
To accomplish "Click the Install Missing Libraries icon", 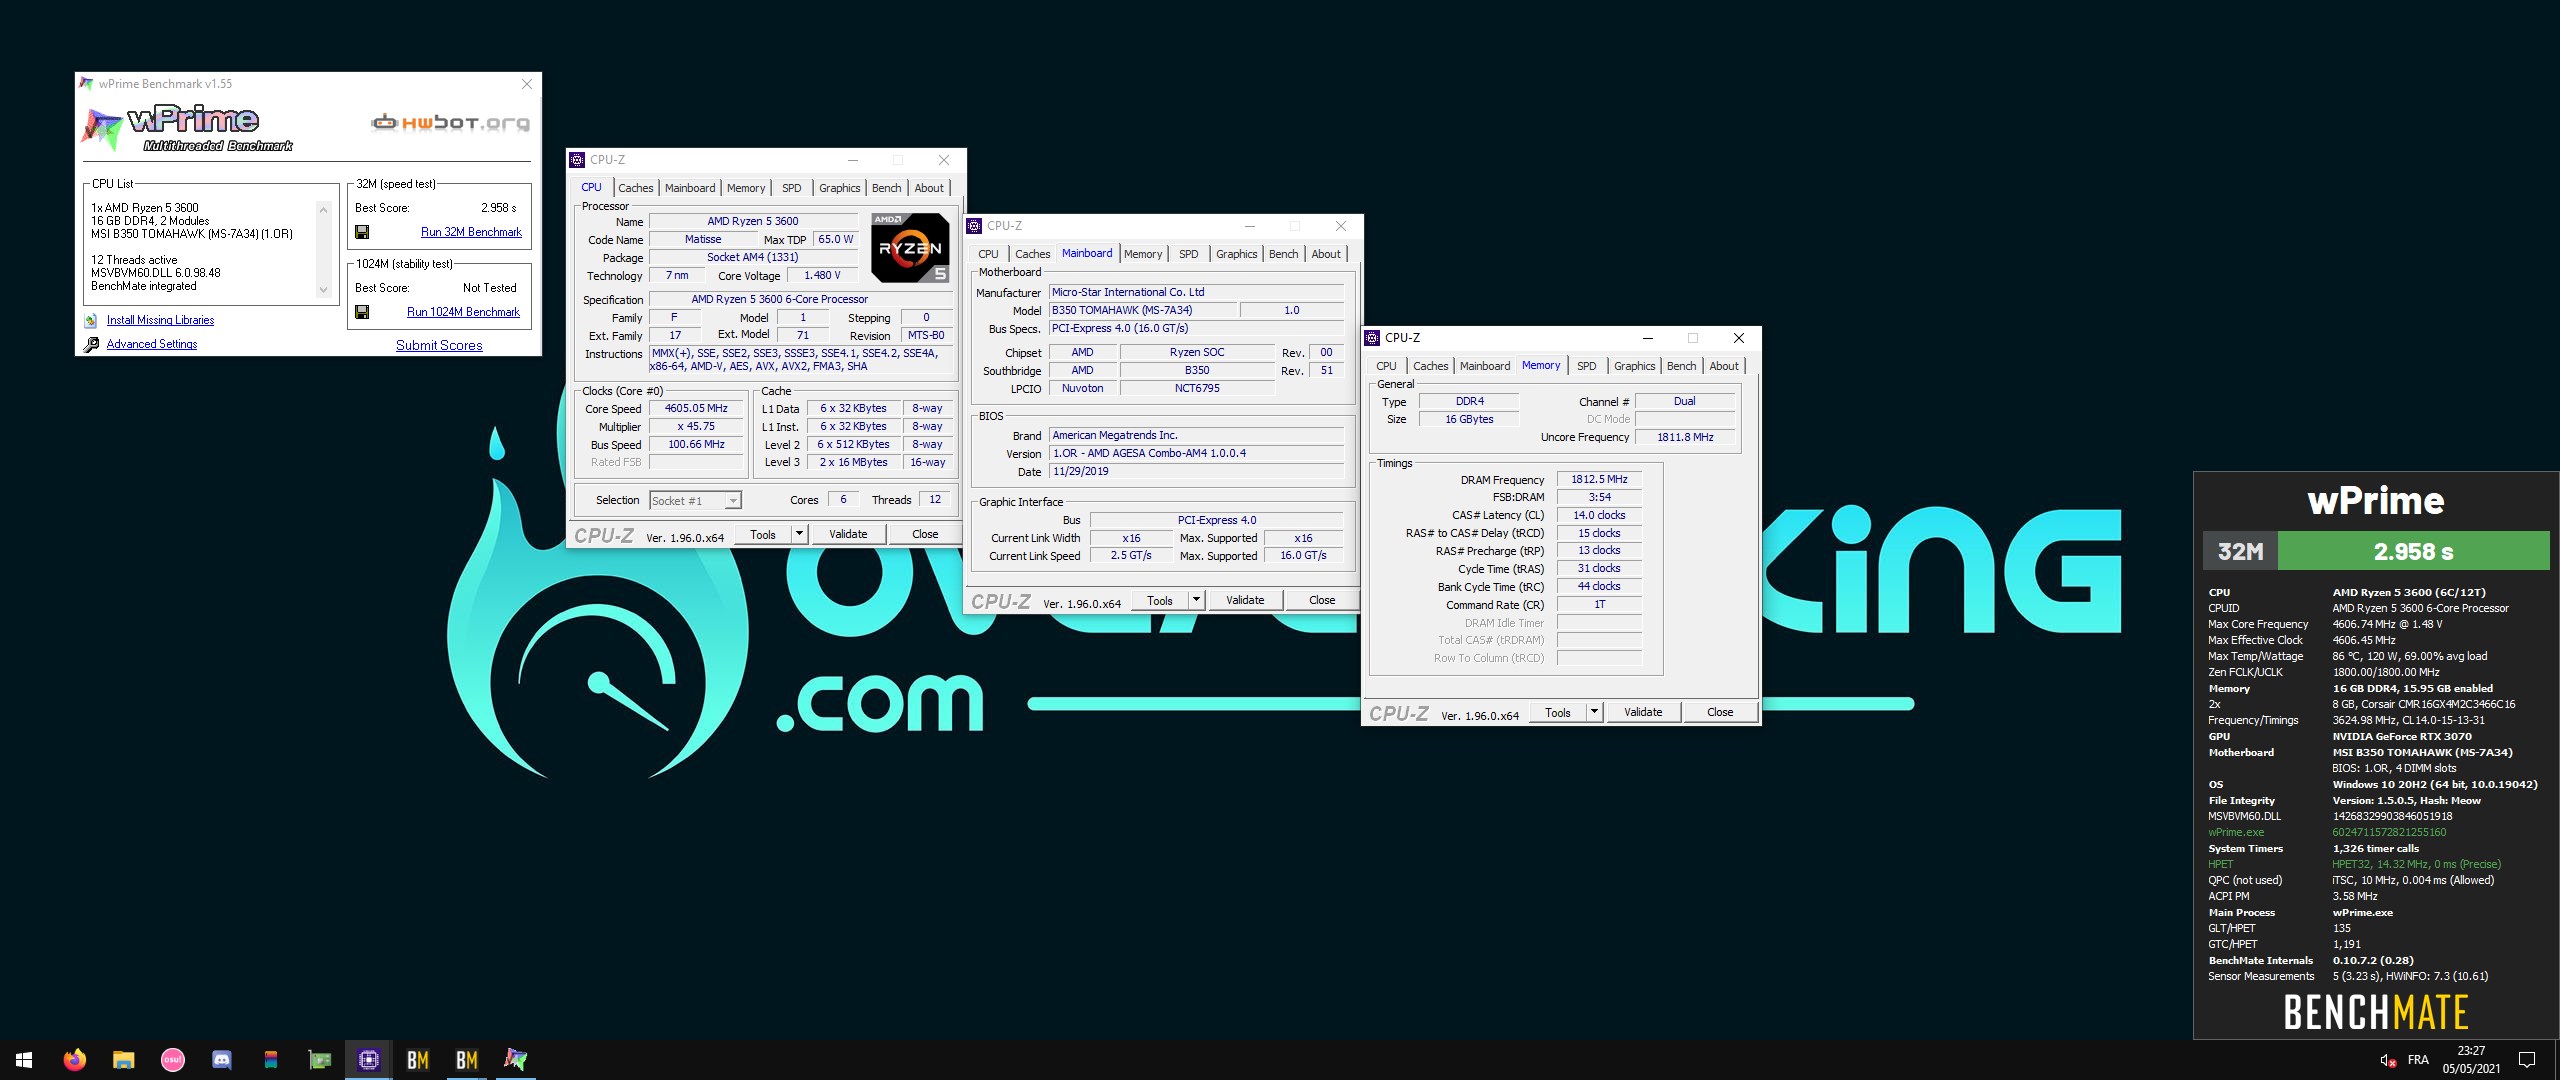I will pos(90,320).
